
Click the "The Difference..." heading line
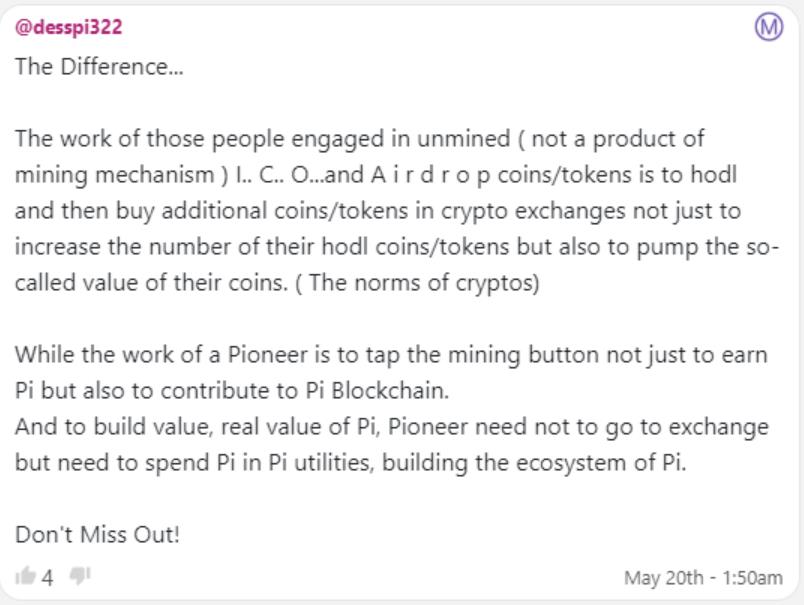coord(99,67)
